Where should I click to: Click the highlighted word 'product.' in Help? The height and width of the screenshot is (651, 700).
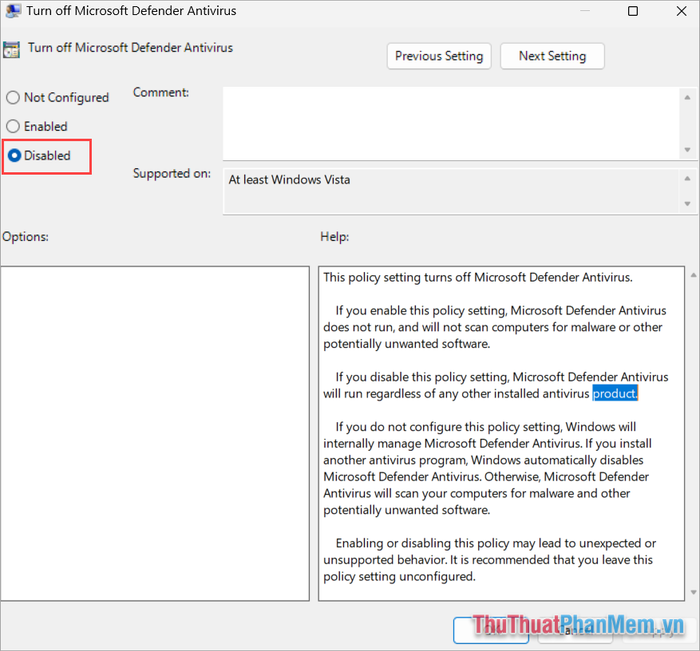615,394
